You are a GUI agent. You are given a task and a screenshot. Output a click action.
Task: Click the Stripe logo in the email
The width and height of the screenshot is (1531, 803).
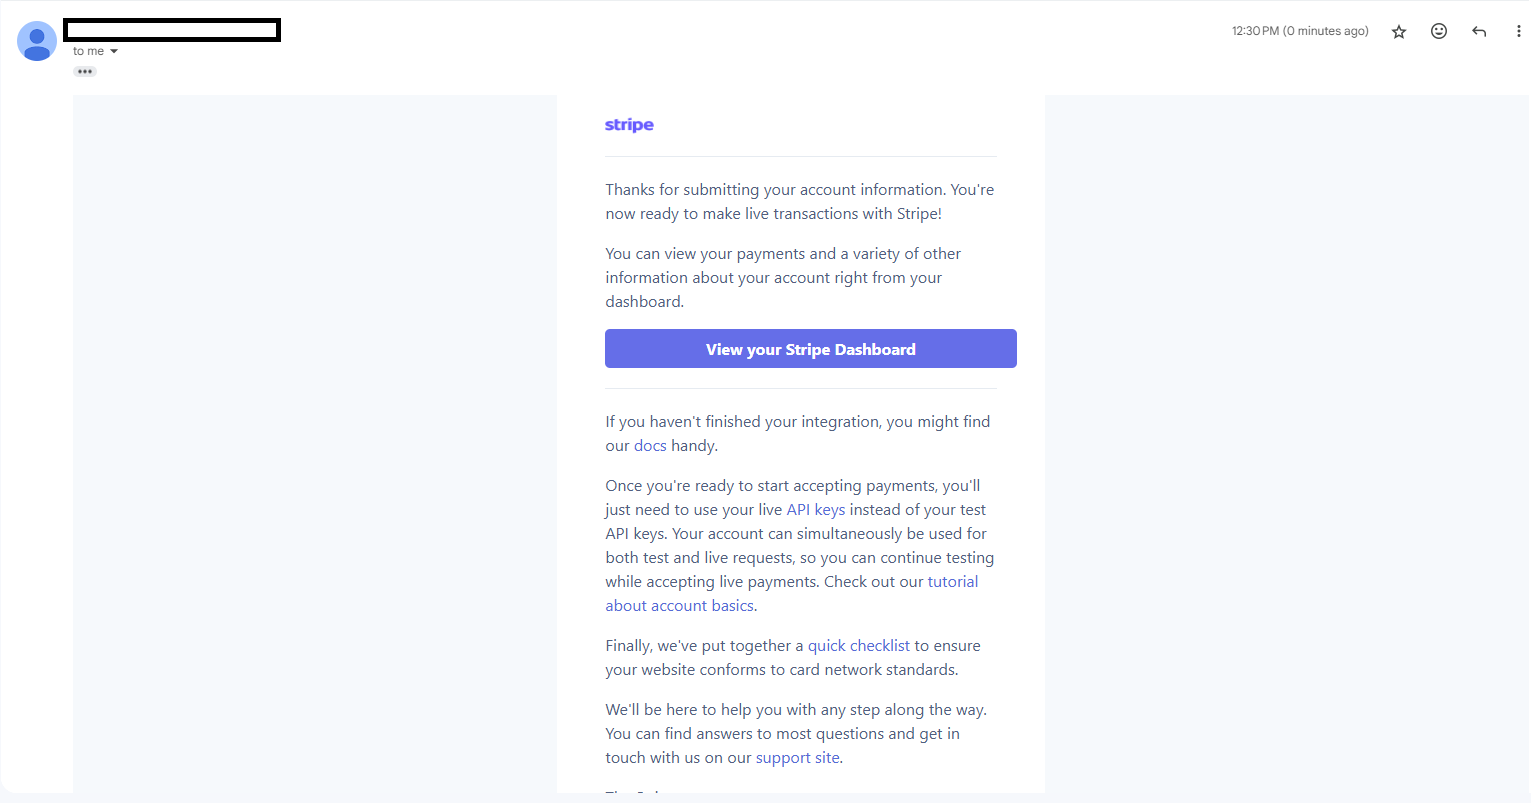629,125
